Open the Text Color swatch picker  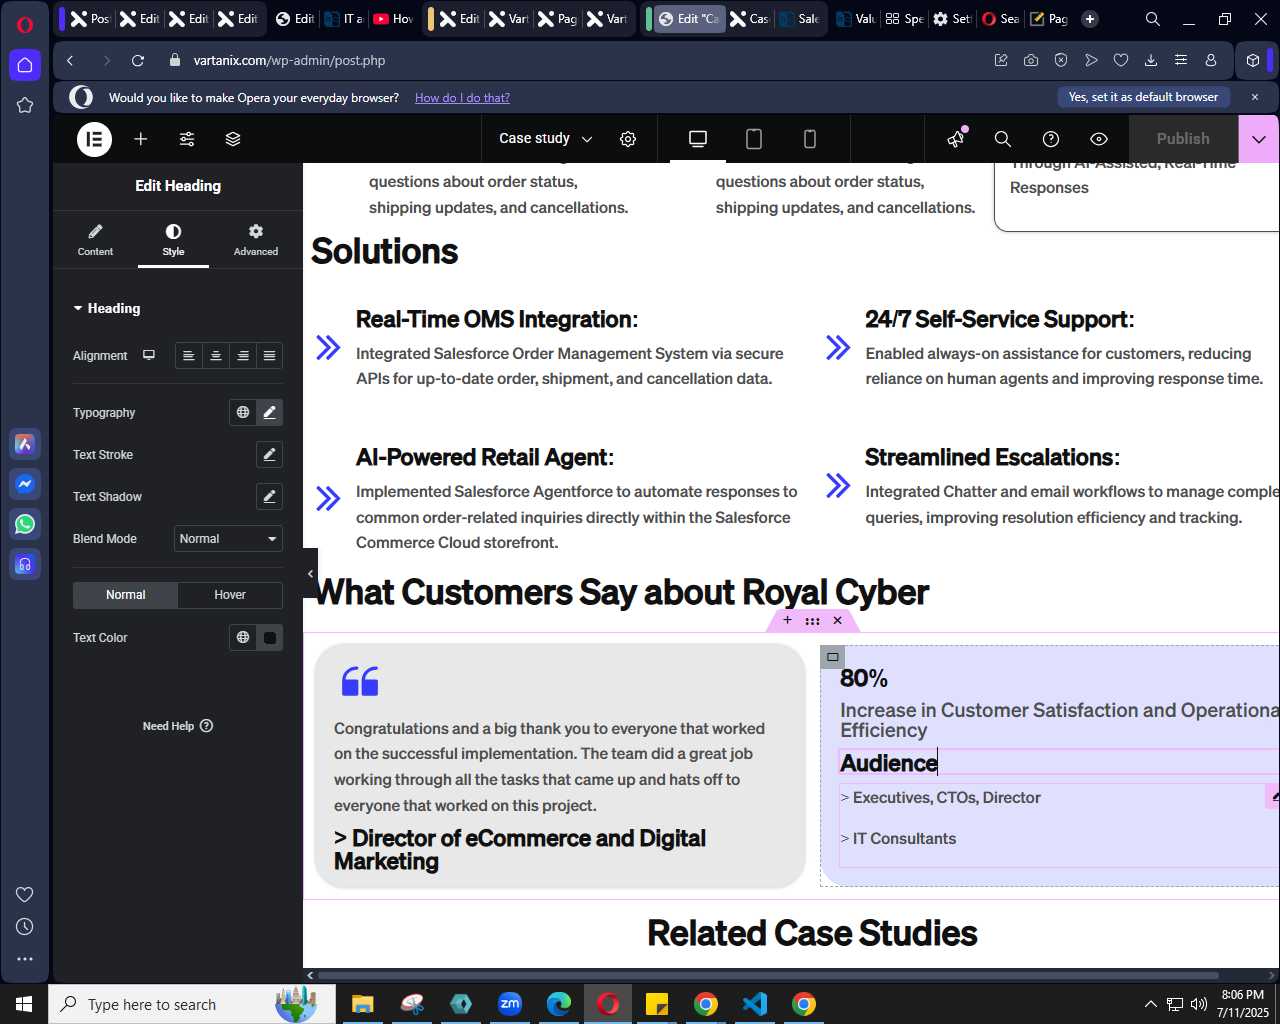[x=270, y=637]
